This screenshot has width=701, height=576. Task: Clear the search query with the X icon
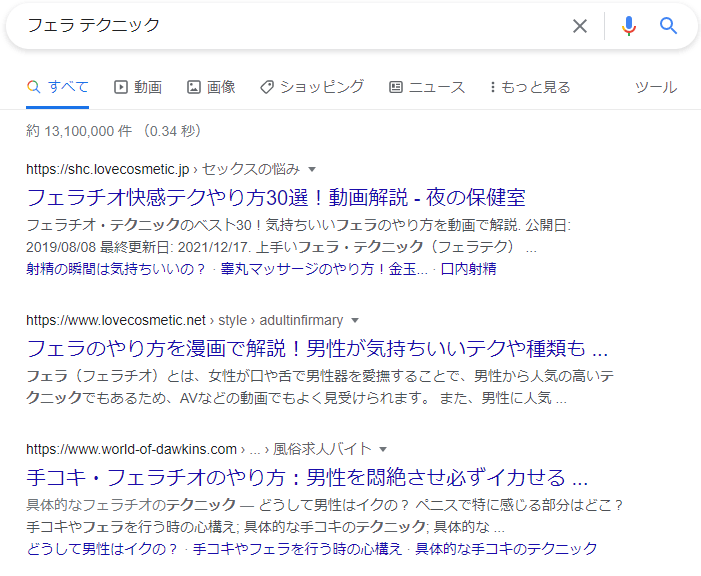580,26
